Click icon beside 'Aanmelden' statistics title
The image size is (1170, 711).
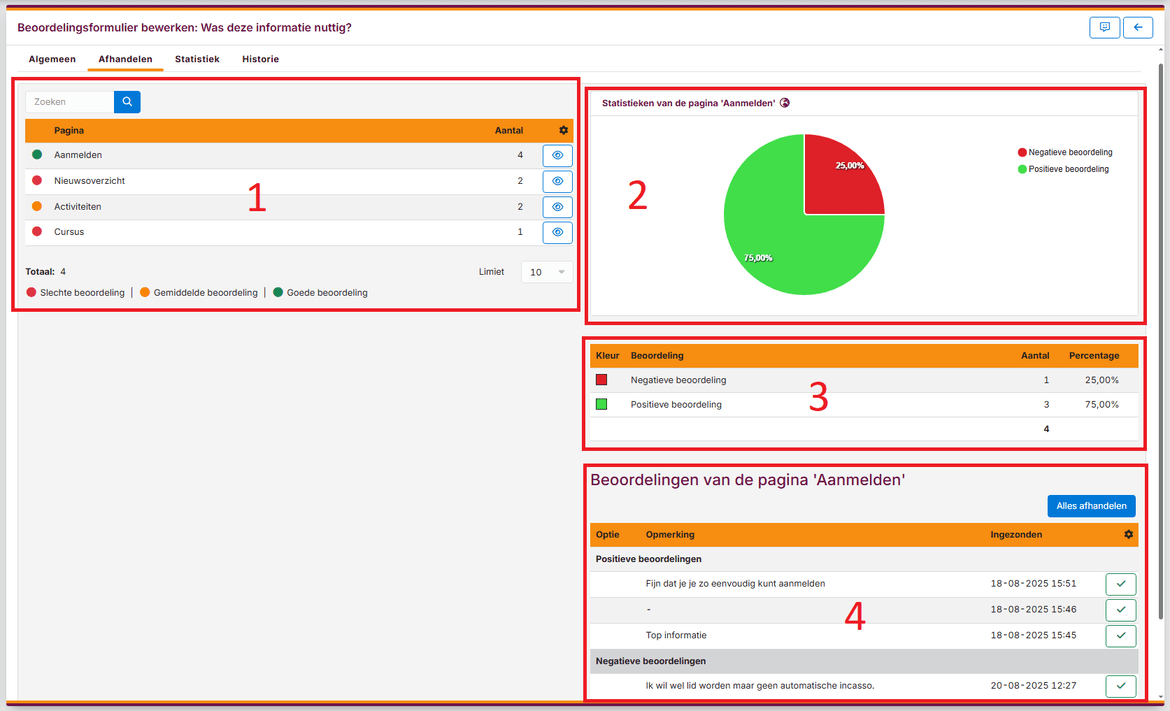click(x=785, y=103)
